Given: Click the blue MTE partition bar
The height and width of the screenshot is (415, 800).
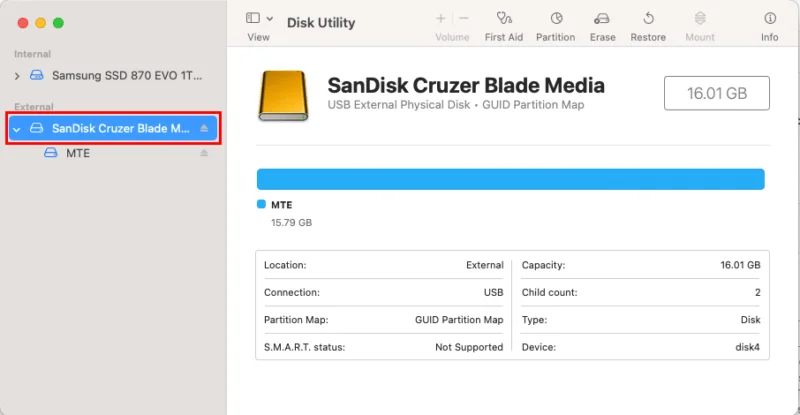Looking at the screenshot, I should [510, 179].
